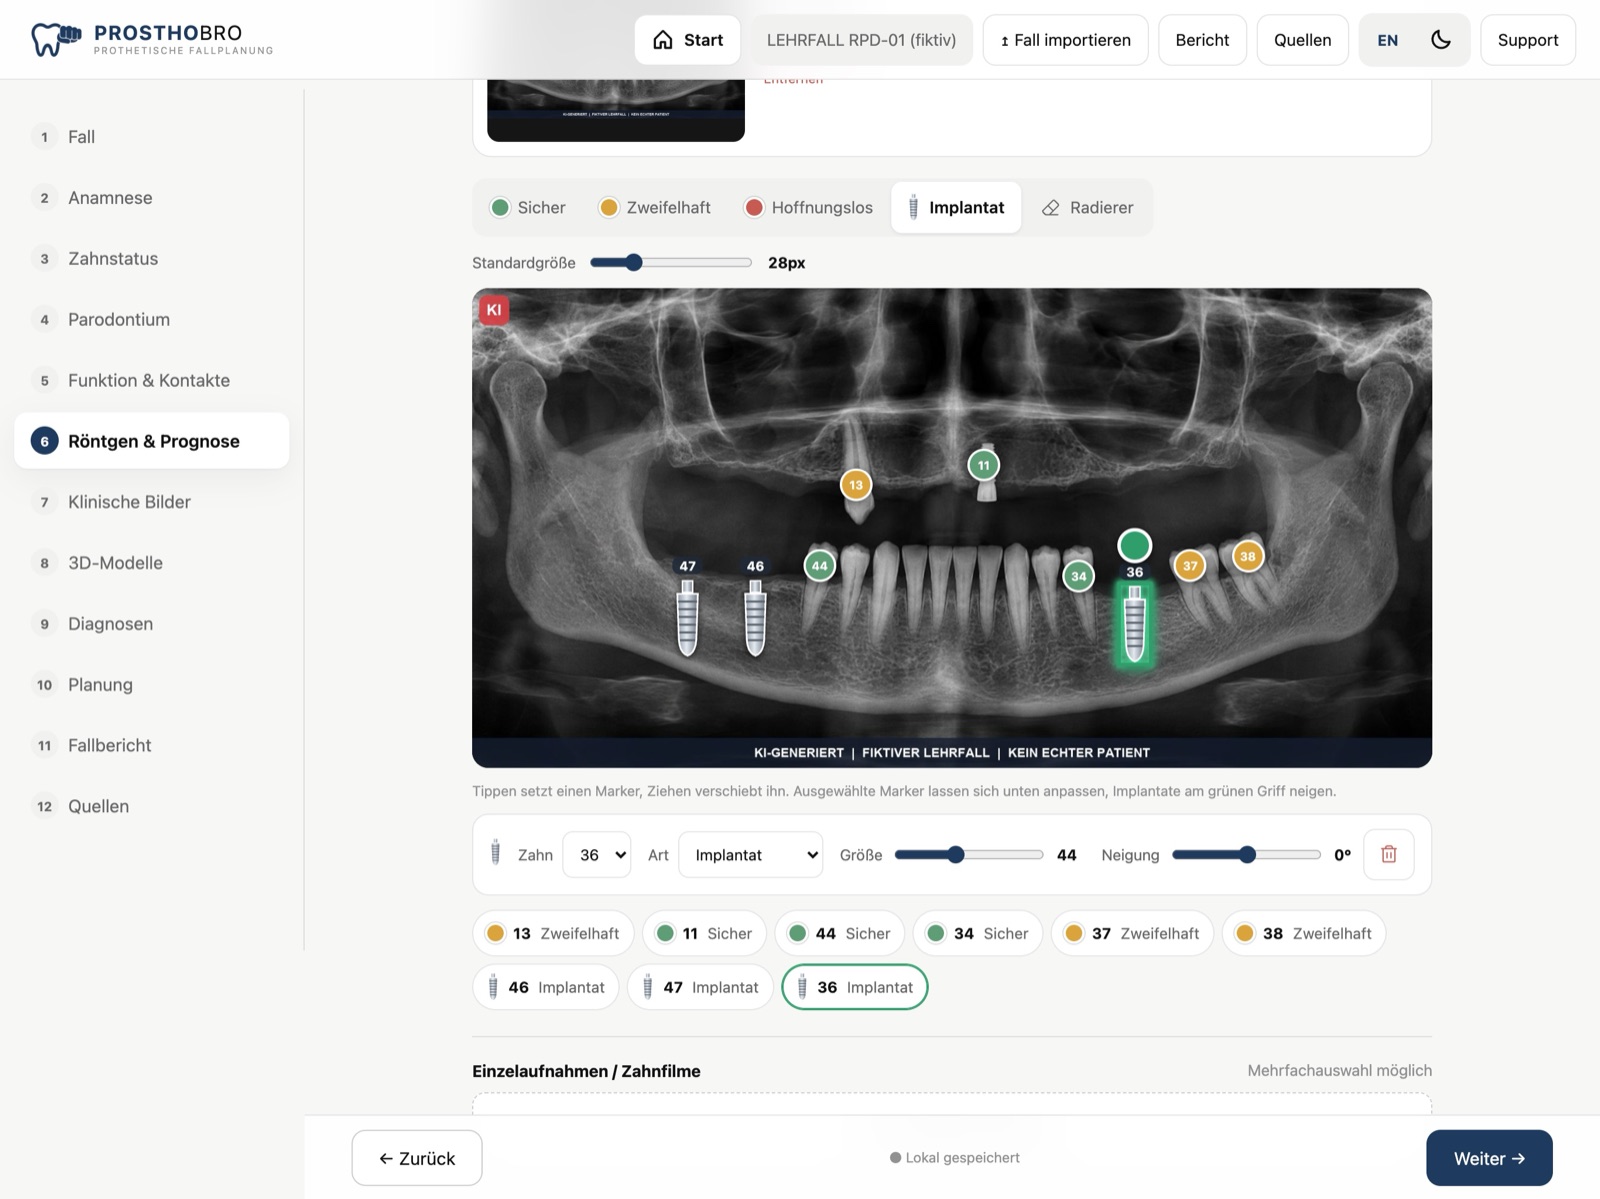The width and height of the screenshot is (1600, 1199).
Task: Adjust the Standardgröße slider
Action: pyautogui.click(x=671, y=262)
